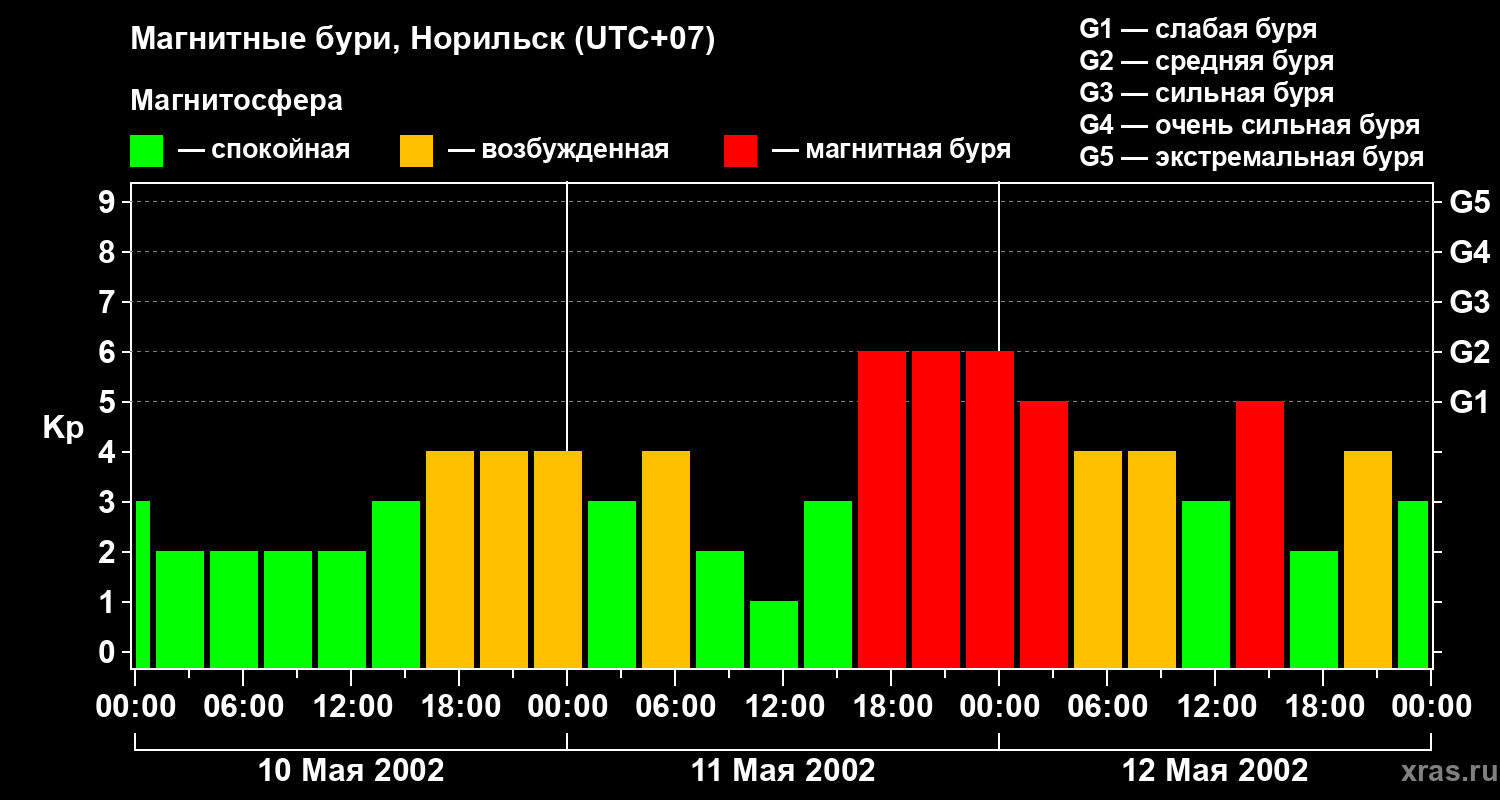Click the red Kp 5 bar right after midnight 12 Мая
This screenshot has width=1500, height=800.
pos(1044,534)
